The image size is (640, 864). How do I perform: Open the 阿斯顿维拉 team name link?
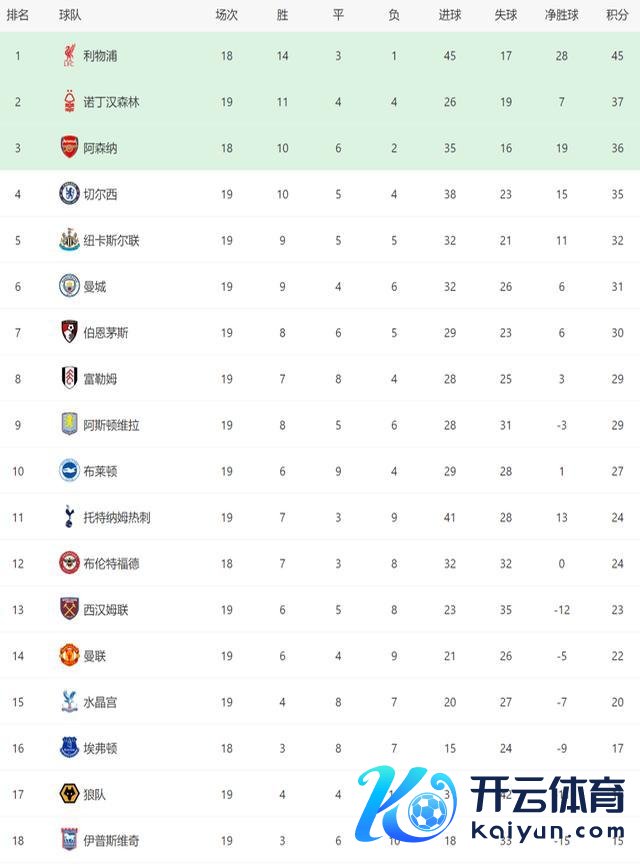click(111, 425)
